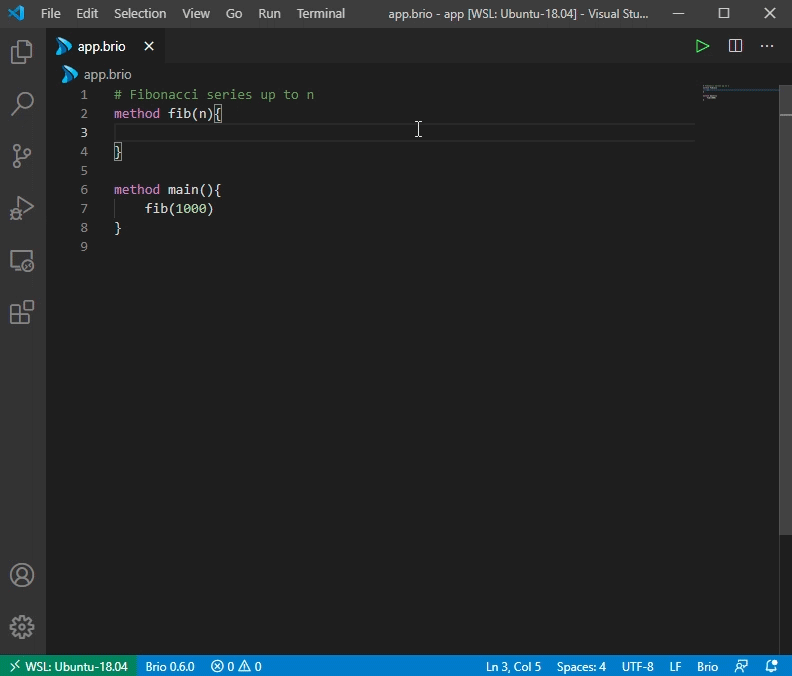
Task: Run the Brio file with green play button
Action: click(x=702, y=46)
